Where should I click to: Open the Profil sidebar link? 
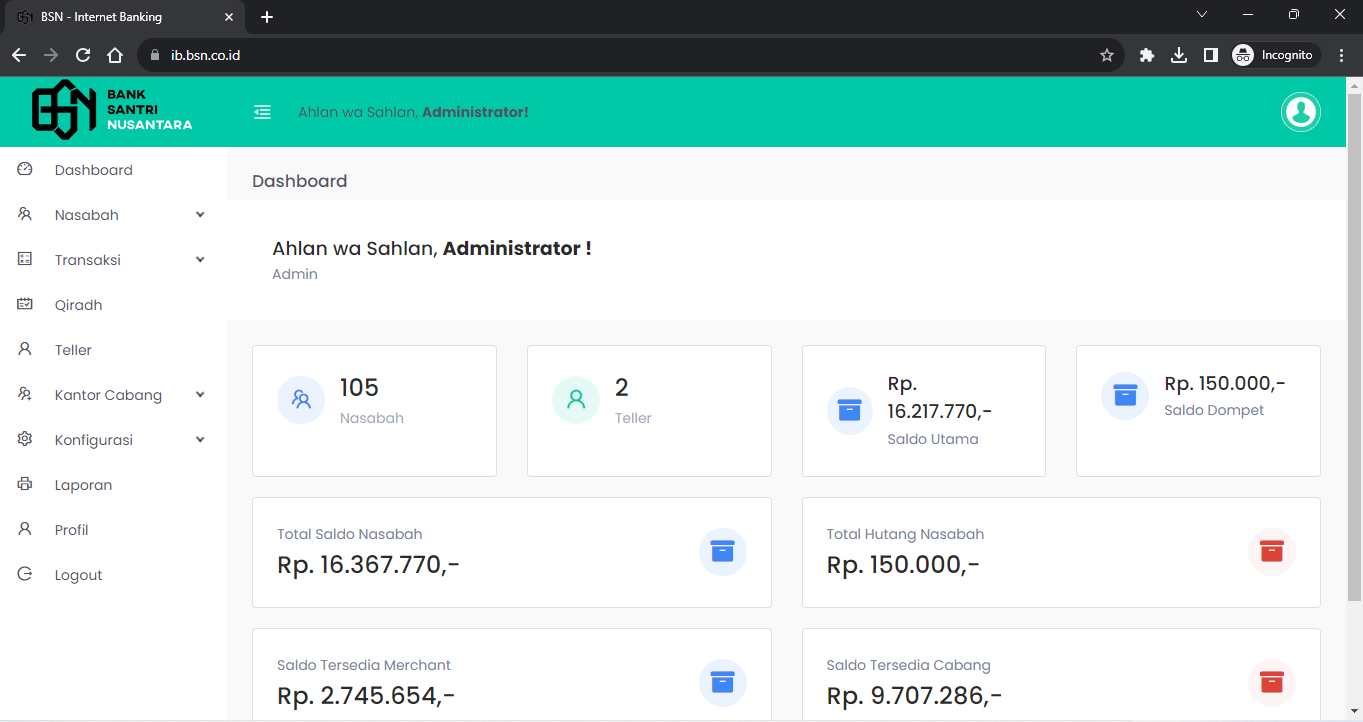click(71, 530)
